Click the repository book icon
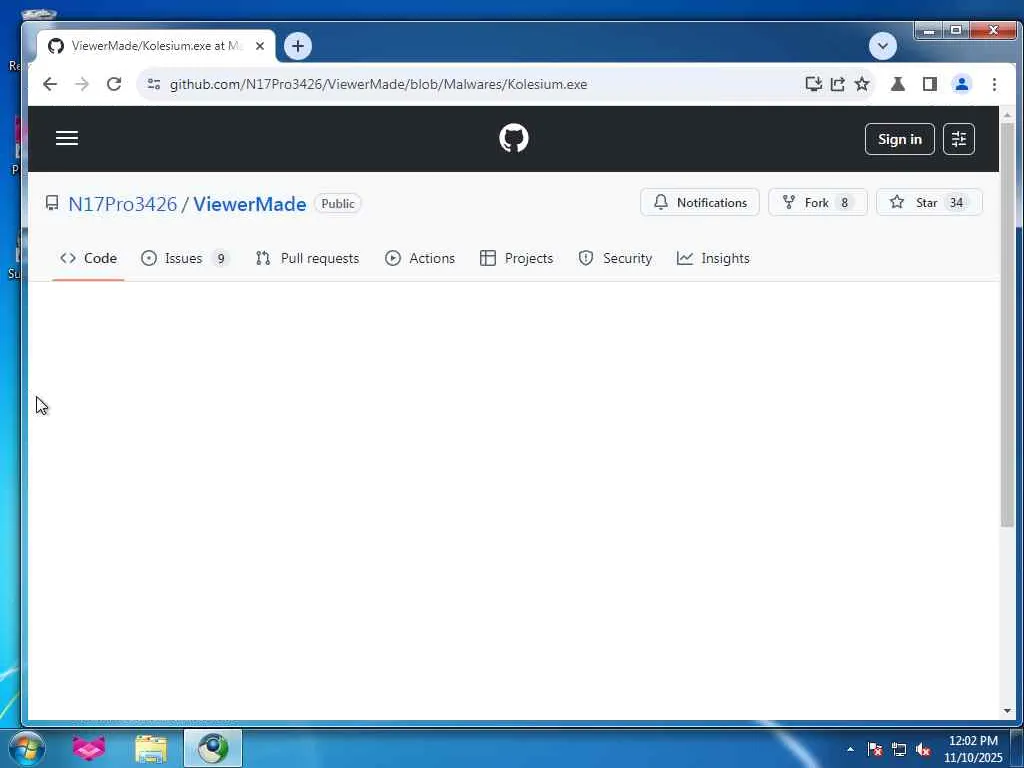Screen dimensions: 1024x768 (x=52, y=203)
